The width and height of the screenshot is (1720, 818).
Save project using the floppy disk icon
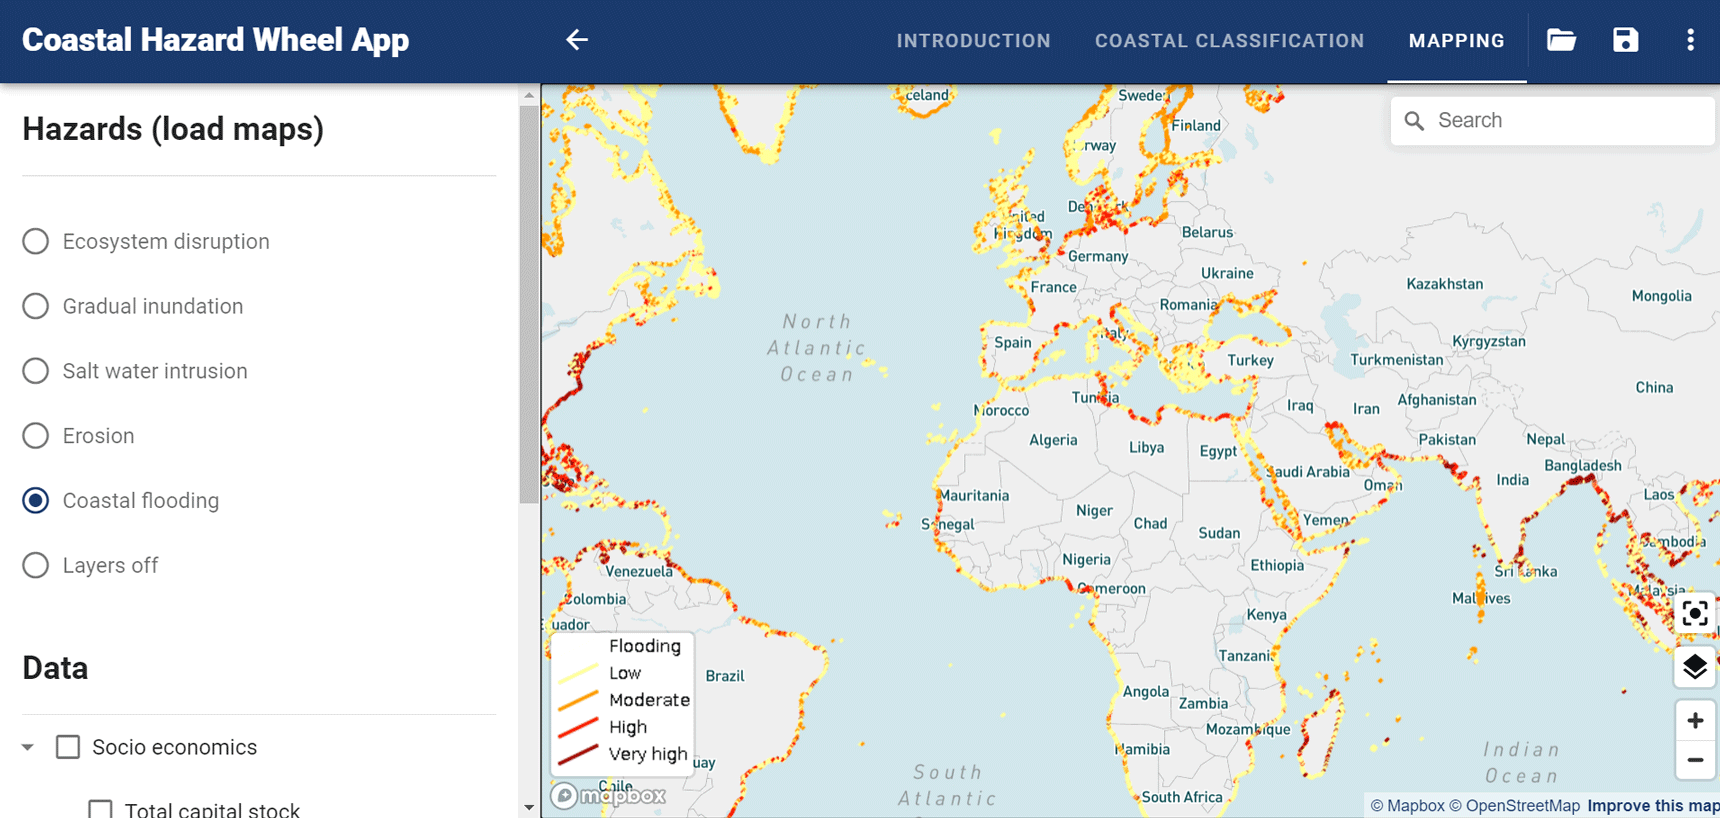click(x=1625, y=40)
